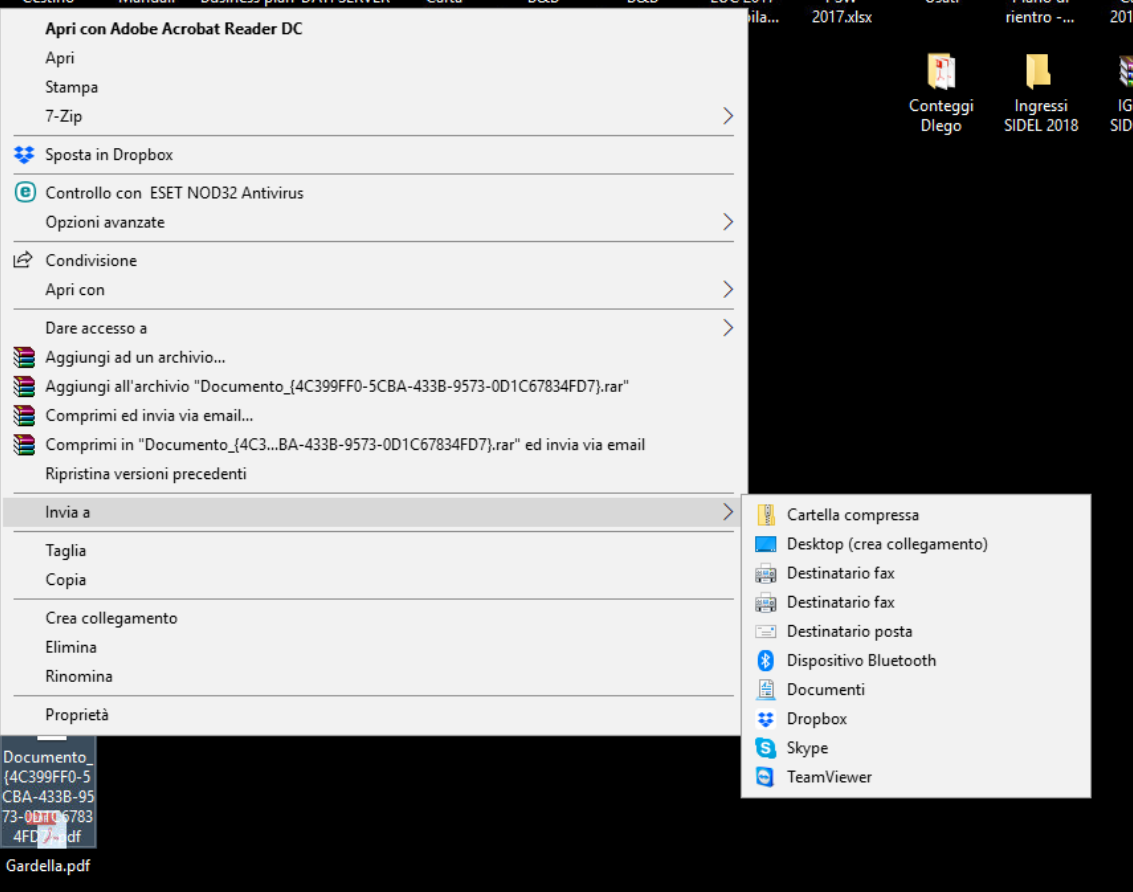The width and height of the screenshot is (1133, 892).
Task: Send the file to Skype via its icon
Action: [x=765, y=747]
